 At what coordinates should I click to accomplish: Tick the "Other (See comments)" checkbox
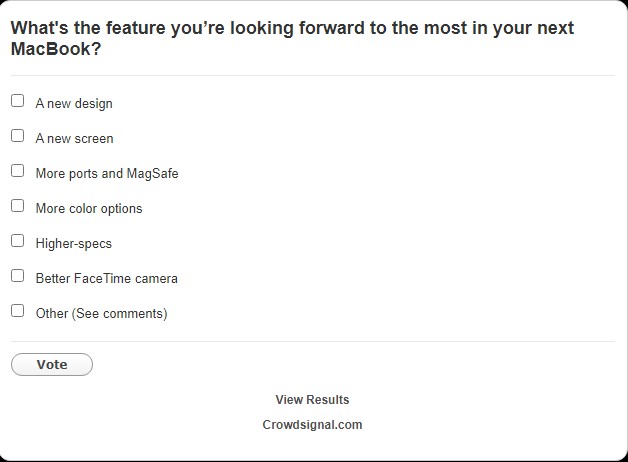coord(17,311)
